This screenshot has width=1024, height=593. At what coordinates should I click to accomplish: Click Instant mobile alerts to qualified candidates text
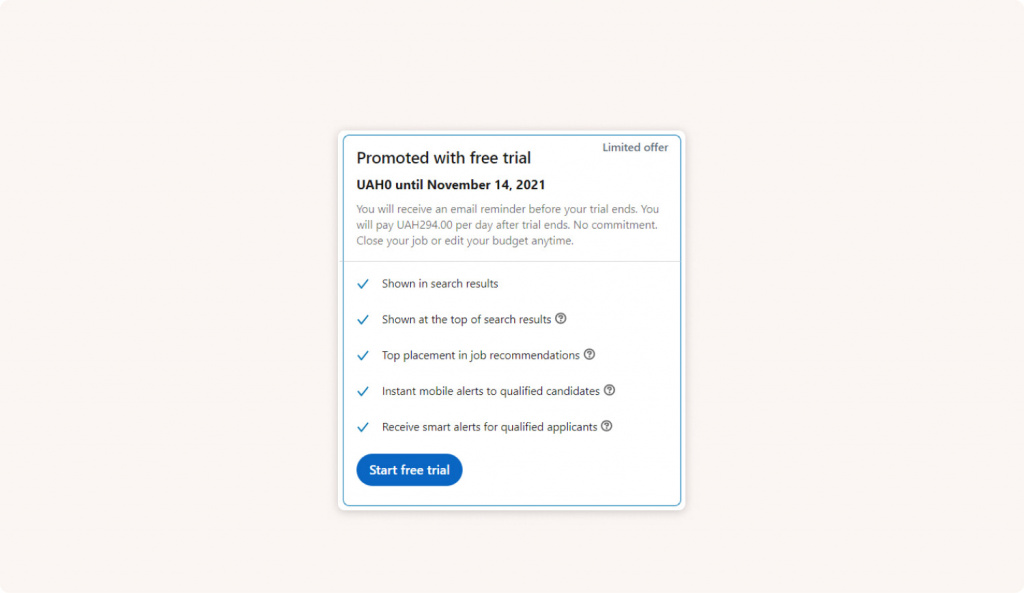point(491,392)
